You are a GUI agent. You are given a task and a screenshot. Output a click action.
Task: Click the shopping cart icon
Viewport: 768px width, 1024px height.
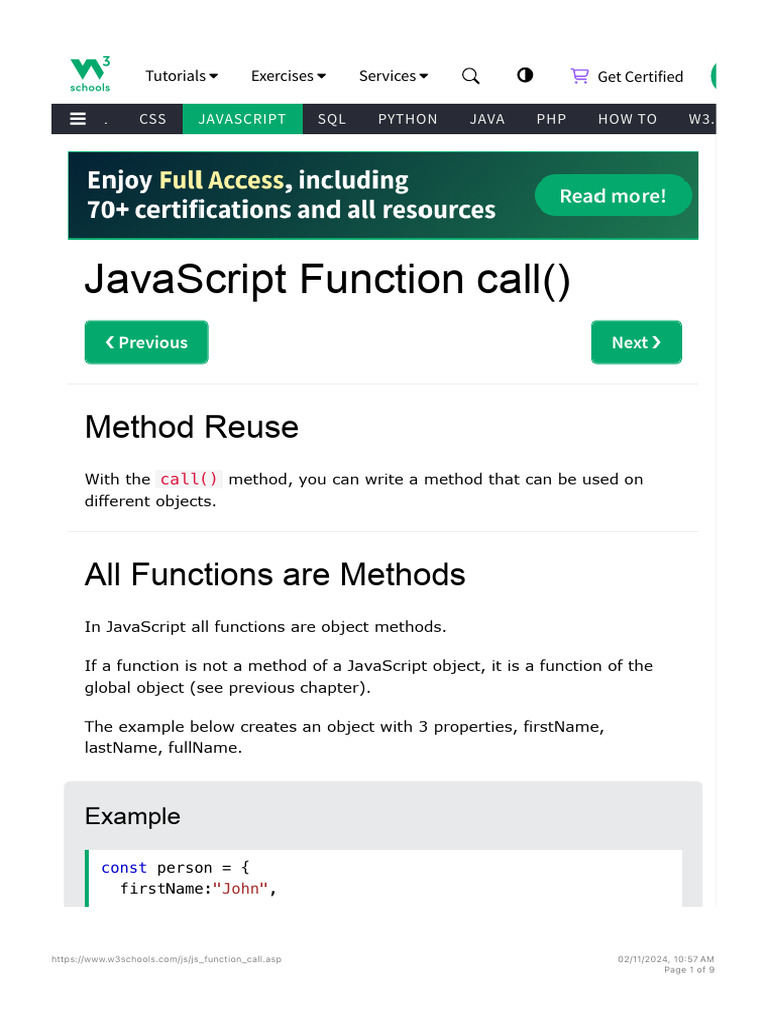pos(579,76)
